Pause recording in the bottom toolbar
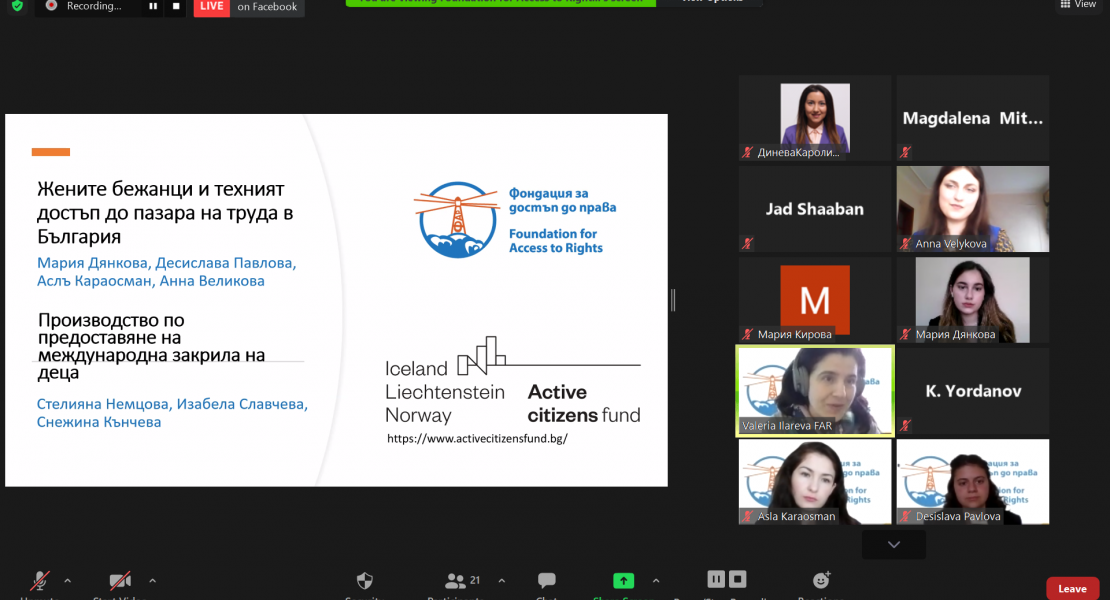This screenshot has height=600, width=1110. click(716, 579)
